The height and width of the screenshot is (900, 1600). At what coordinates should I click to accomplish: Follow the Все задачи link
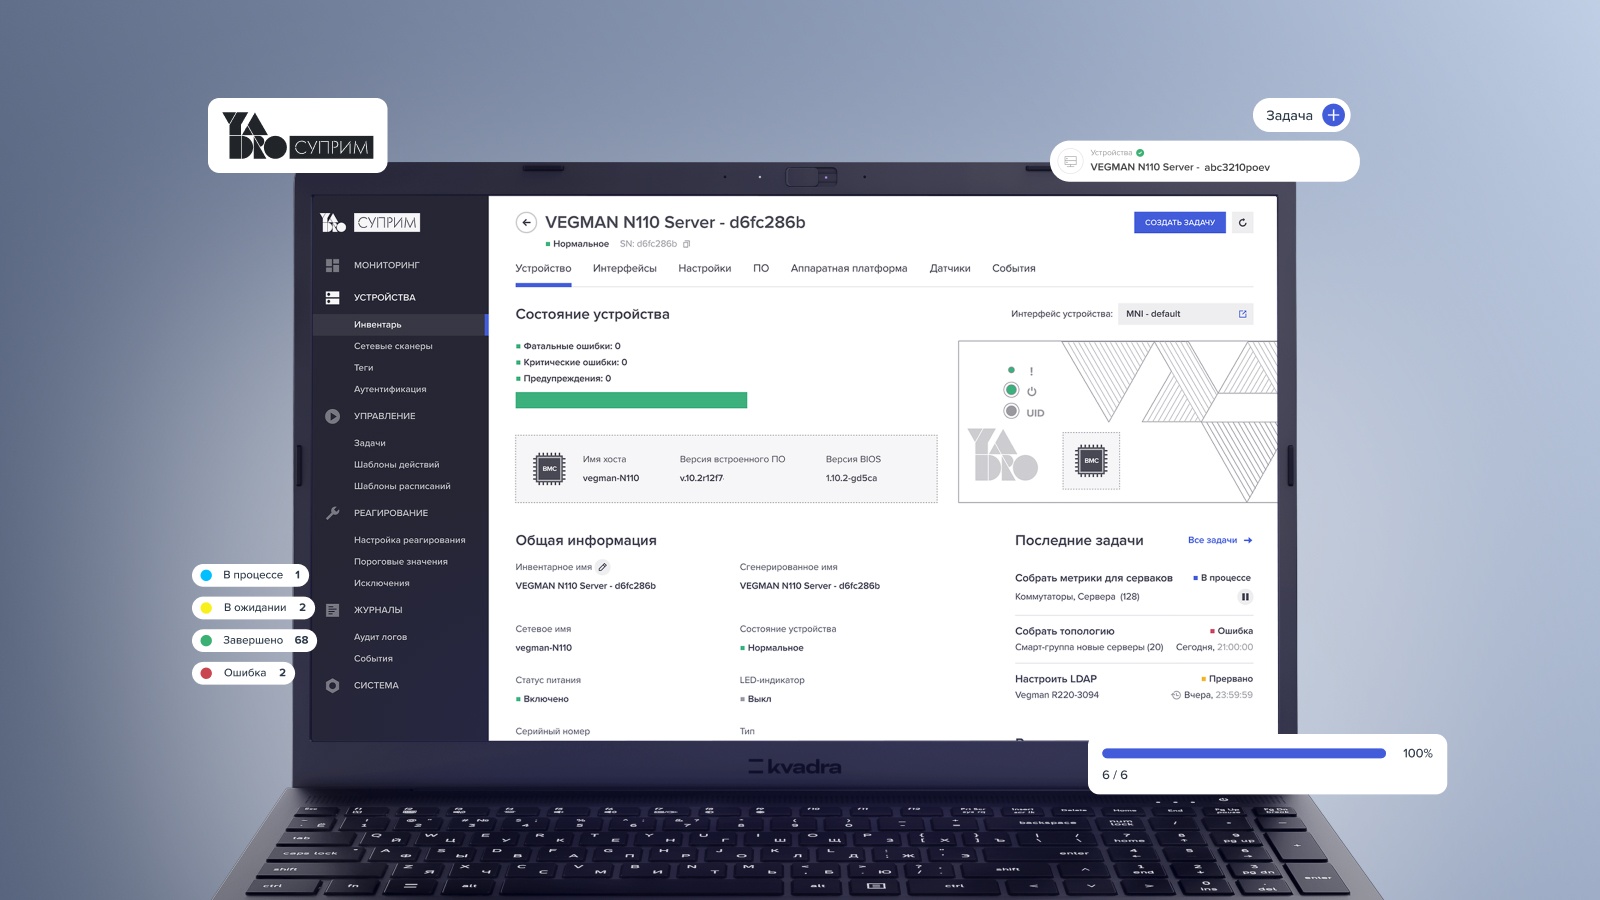[x=1212, y=540]
